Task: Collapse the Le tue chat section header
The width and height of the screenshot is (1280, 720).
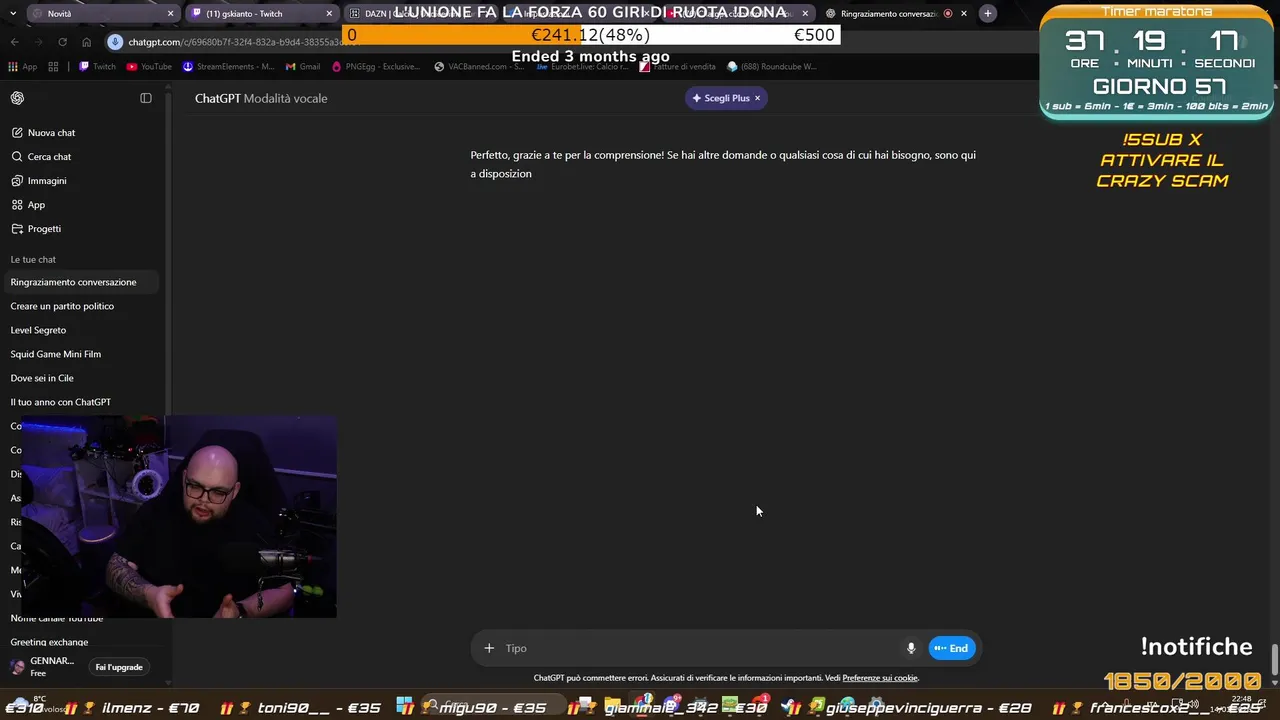Action: coord(33,259)
